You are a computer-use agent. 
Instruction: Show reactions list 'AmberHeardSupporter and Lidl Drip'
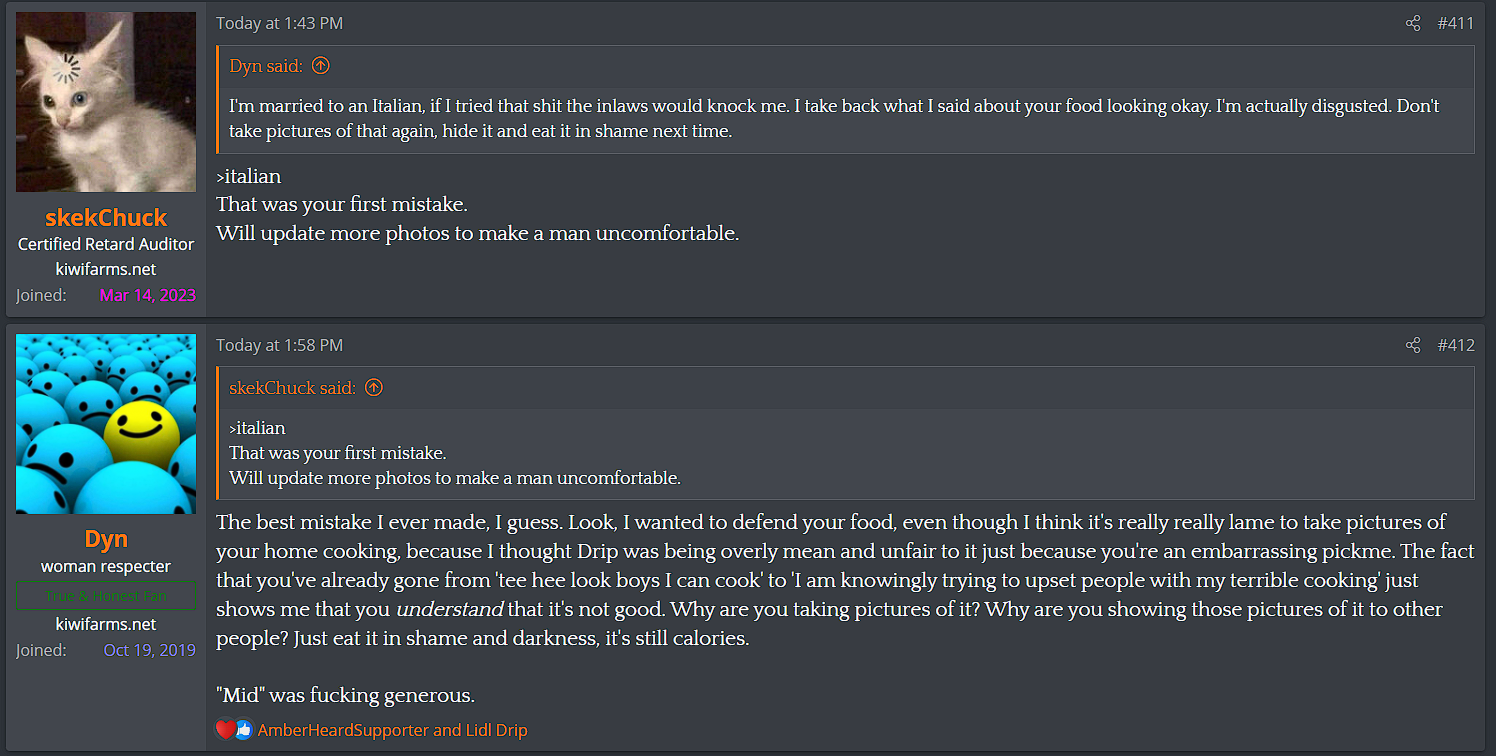[392, 730]
